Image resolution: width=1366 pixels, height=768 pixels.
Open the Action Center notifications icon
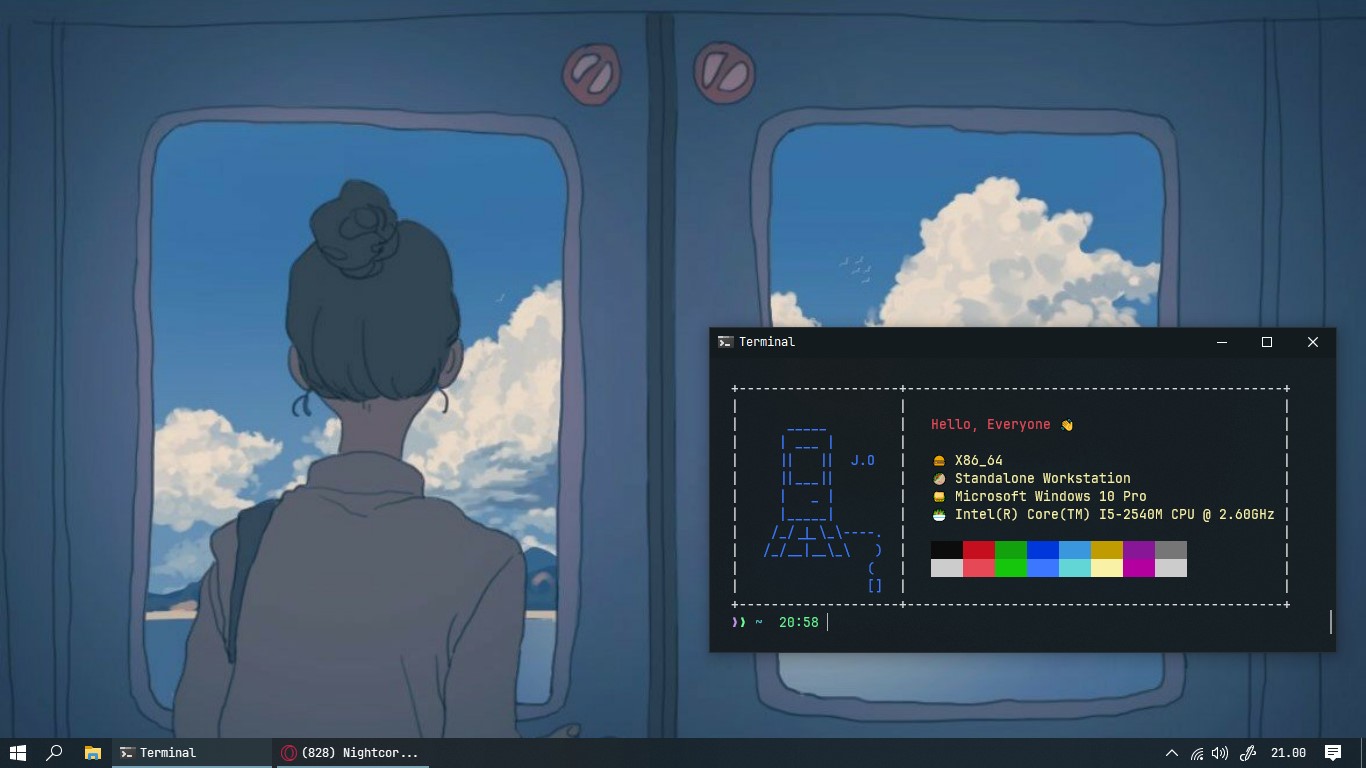click(1333, 753)
